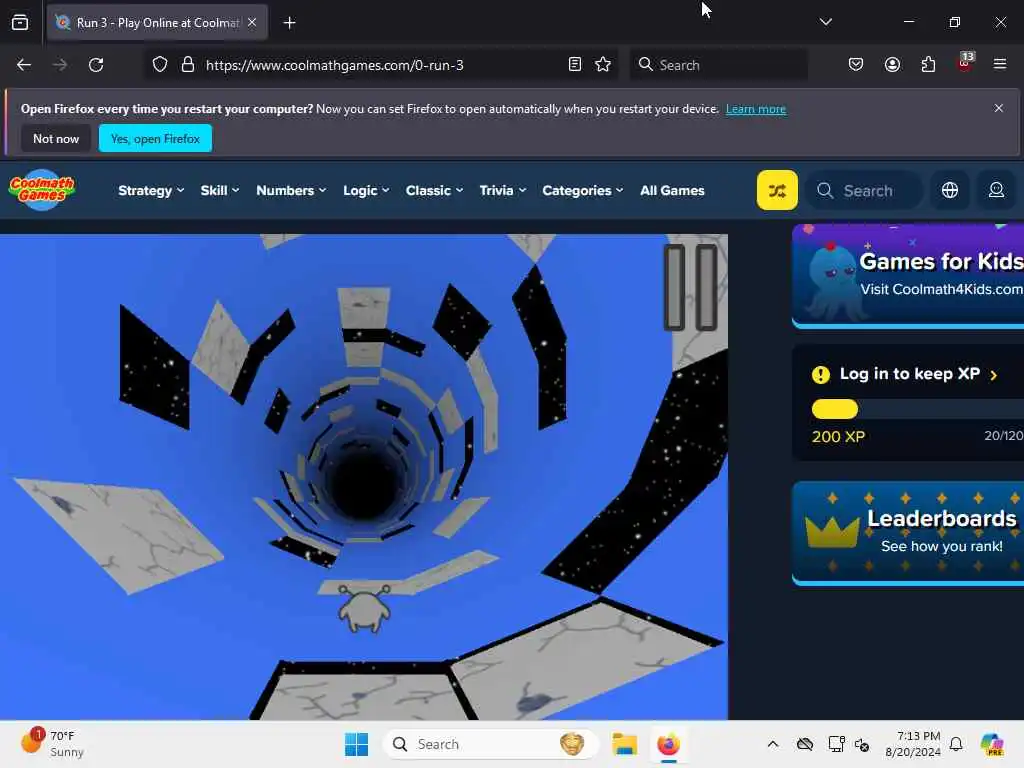Click the yellow XP progress bar
Viewport: 1024px width, 768px height.
click(x=835, y=409)
